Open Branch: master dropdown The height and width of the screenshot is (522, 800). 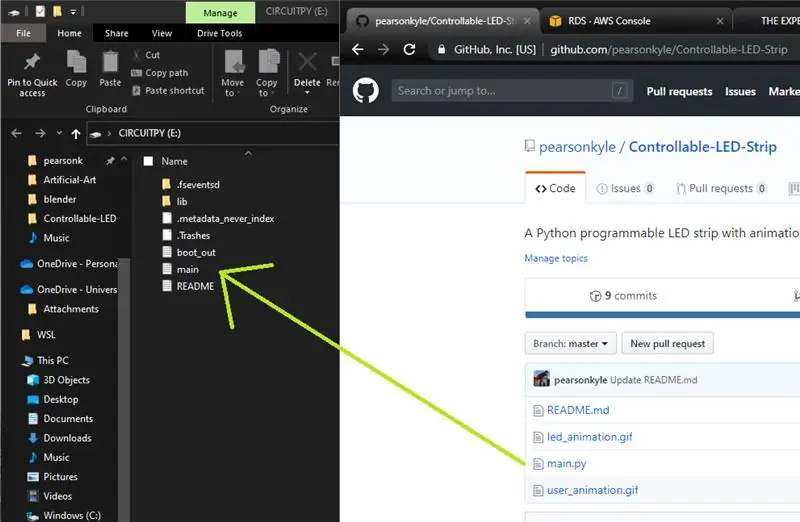(570, 344)
